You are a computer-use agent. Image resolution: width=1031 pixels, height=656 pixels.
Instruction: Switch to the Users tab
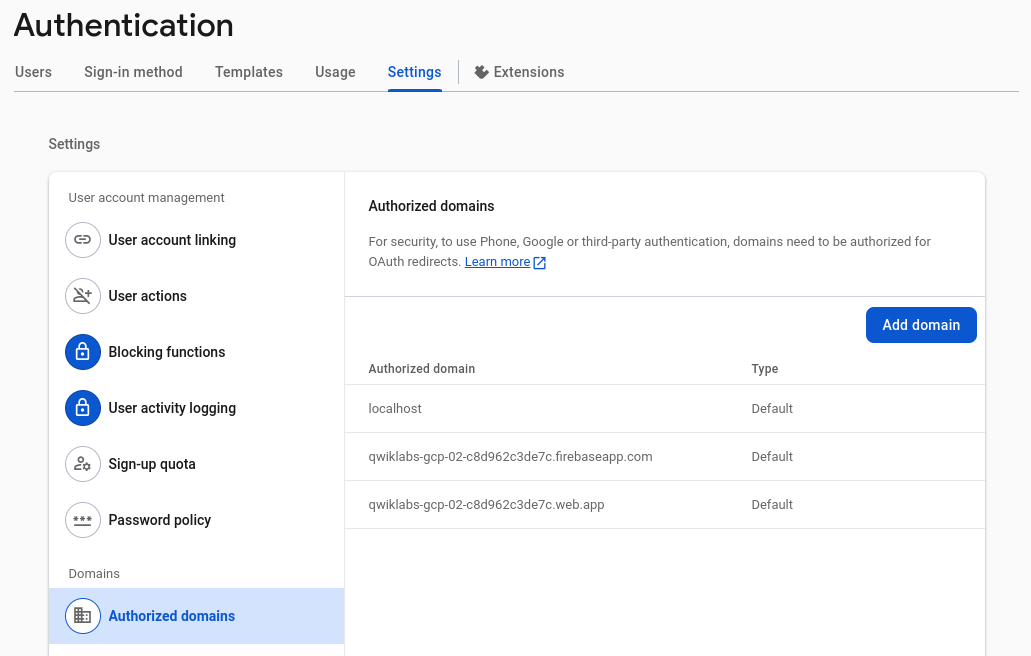coord(34,72)
